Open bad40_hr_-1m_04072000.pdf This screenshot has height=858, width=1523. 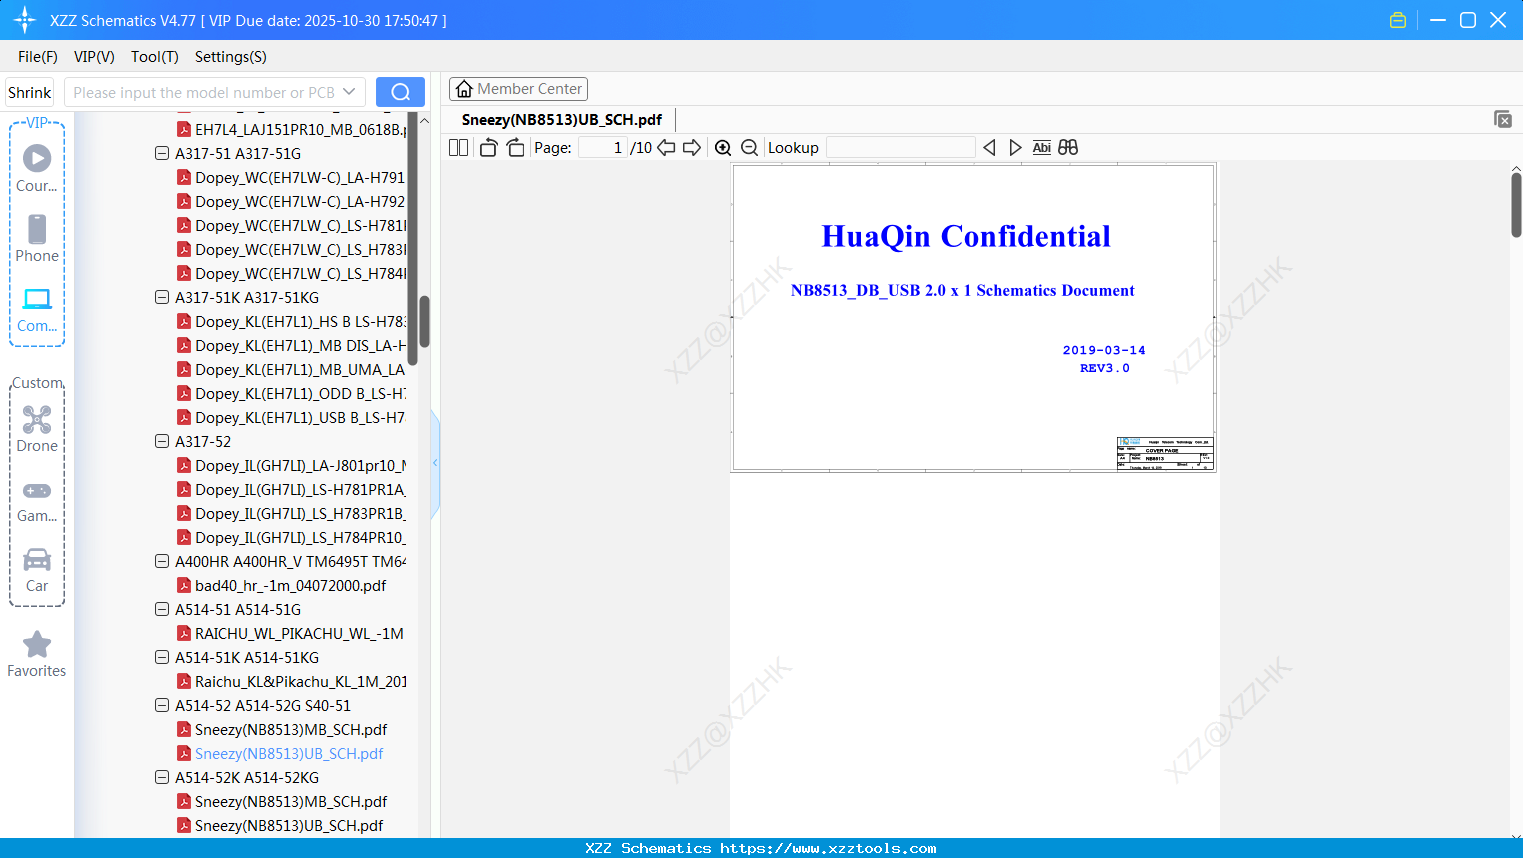tap(282, 586)
